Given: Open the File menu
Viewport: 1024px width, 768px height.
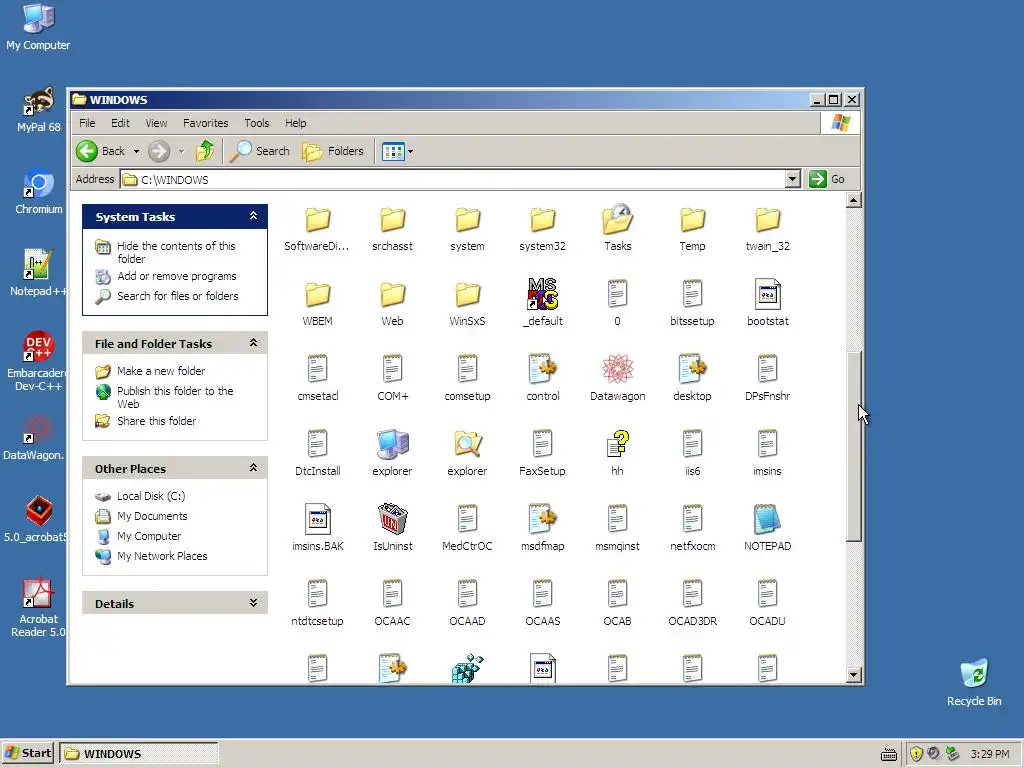Looking at the screenshot, I should coord(87,123).
